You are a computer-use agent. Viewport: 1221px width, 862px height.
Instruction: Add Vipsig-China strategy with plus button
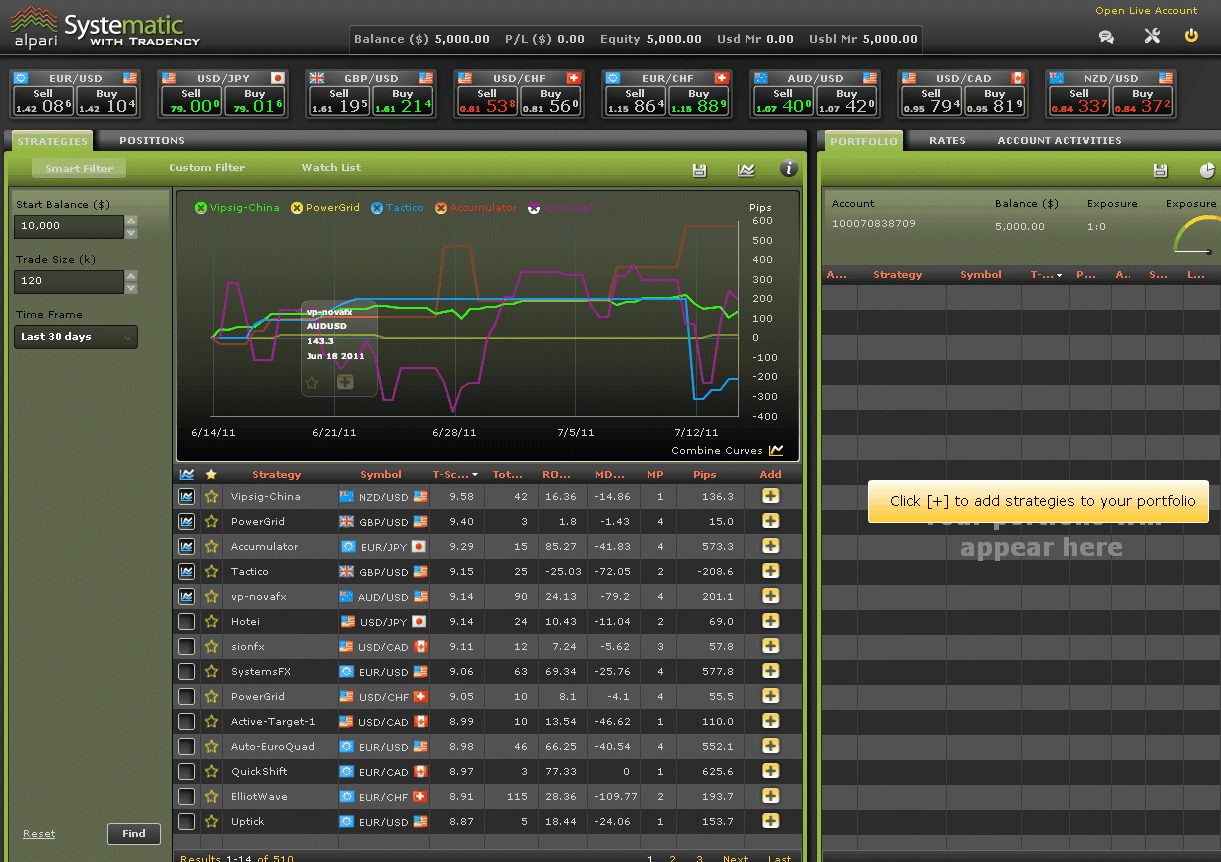pos(770,496)
